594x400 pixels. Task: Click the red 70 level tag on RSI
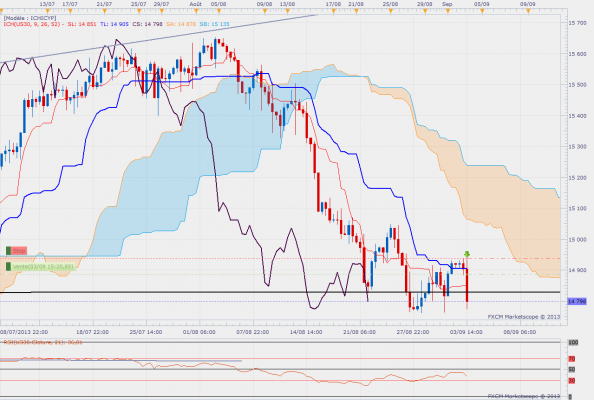pyautogui.click(x=572, y=359)
